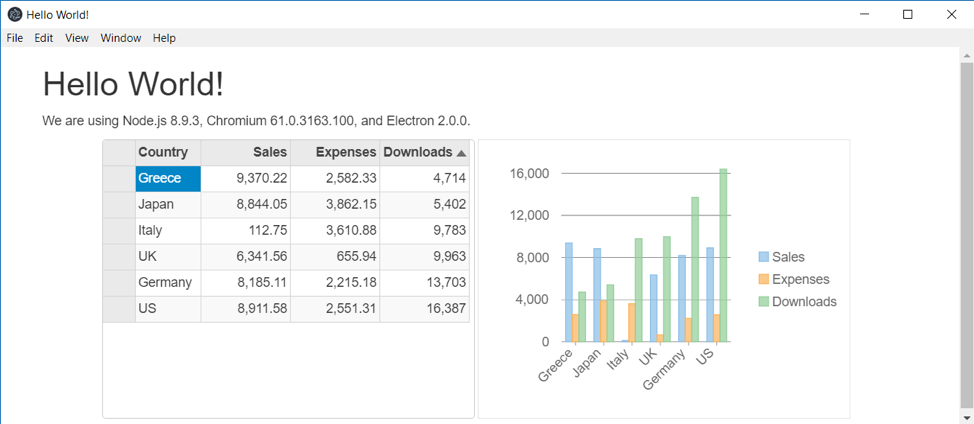Select the US row header
This screenshot has width=974, height=424.
(119, 309)
